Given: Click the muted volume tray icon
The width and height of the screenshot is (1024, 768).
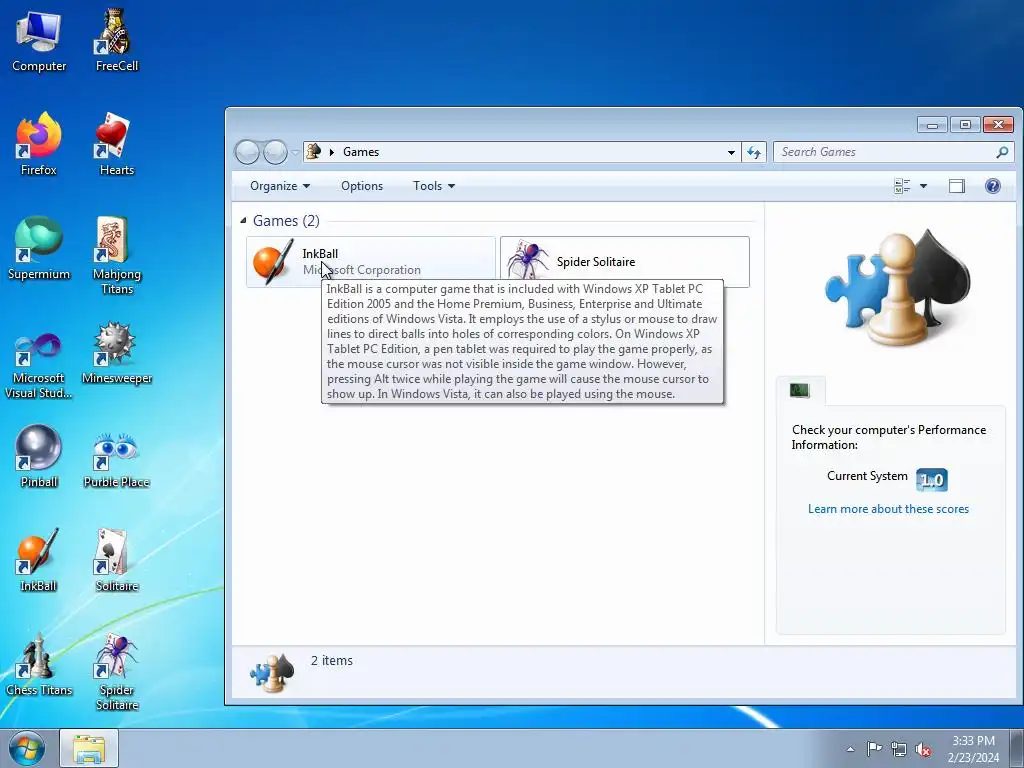Looking at the screenshot, I should [x=923, y=749].
